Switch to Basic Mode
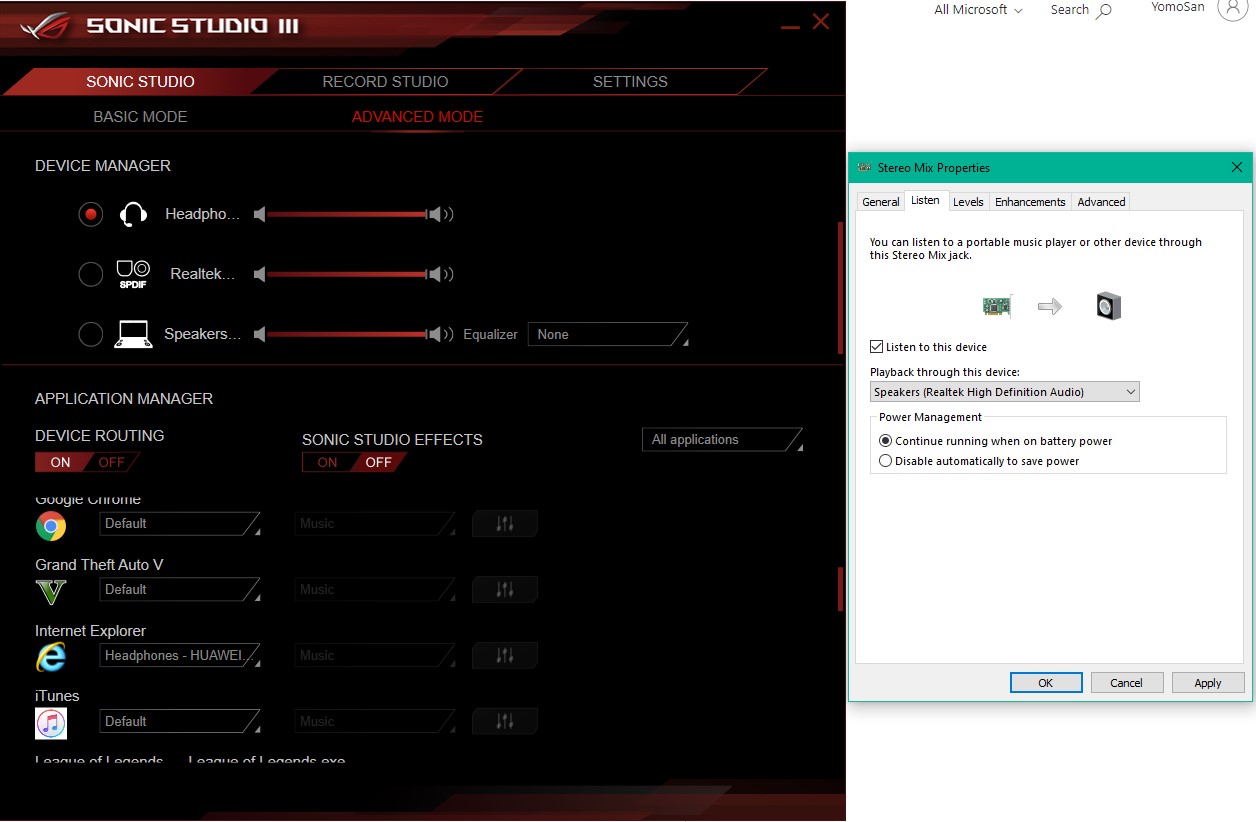 coord(140,117)
